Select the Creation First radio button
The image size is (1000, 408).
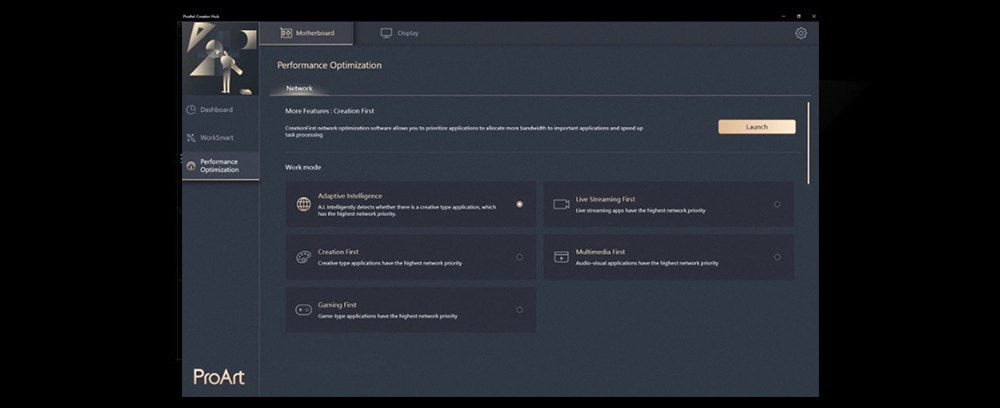click(x=520, y=257)
